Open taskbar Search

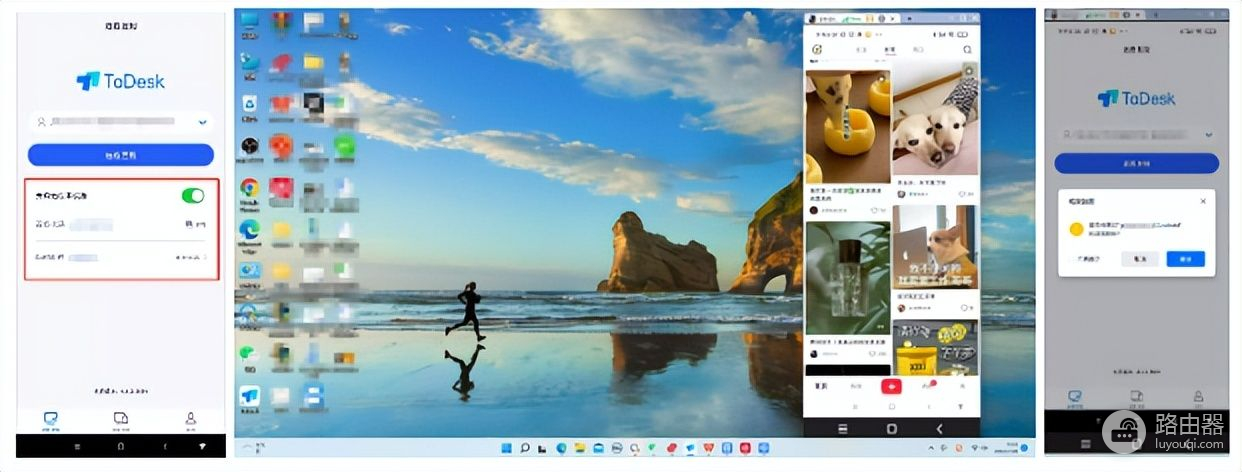(524, 447)
